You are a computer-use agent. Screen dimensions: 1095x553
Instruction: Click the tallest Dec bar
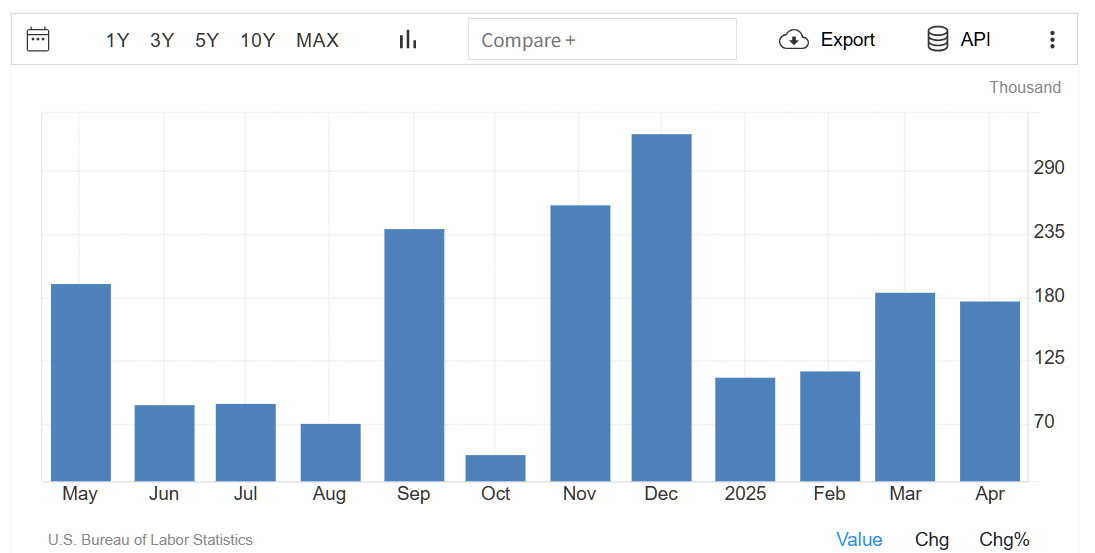(x=661, y=308)
